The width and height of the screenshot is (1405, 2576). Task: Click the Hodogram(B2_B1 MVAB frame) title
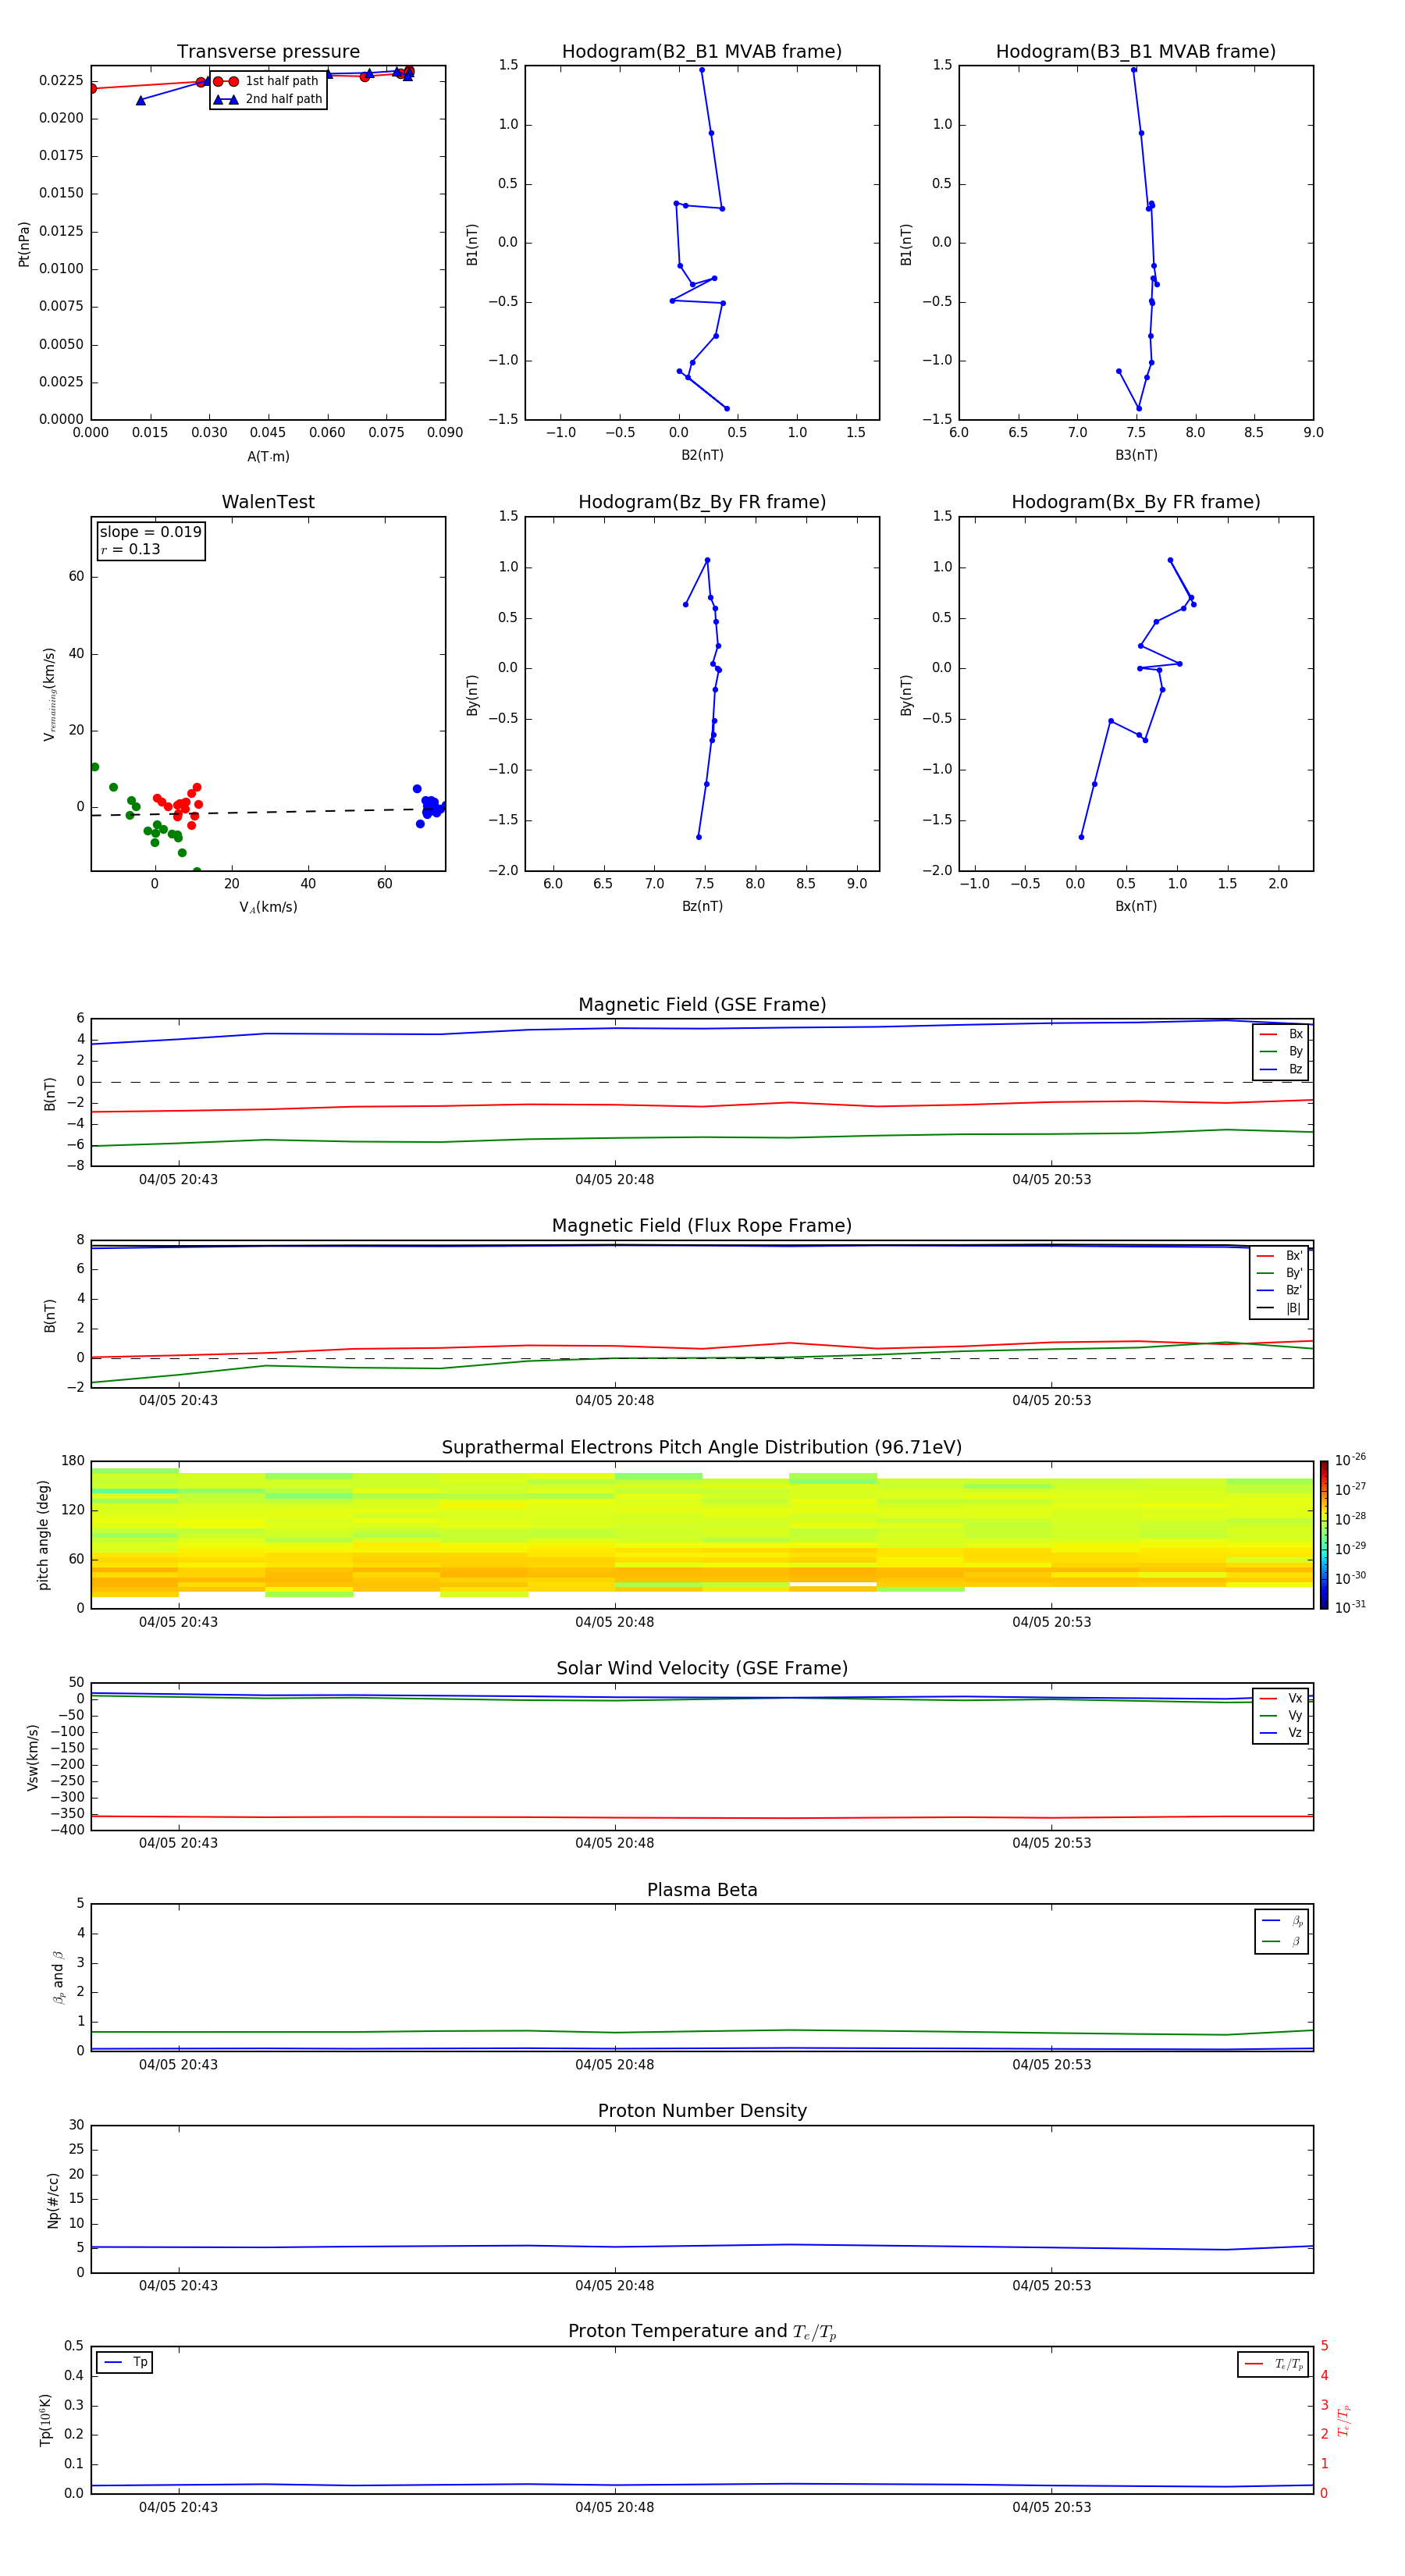[x=701, y=52]
